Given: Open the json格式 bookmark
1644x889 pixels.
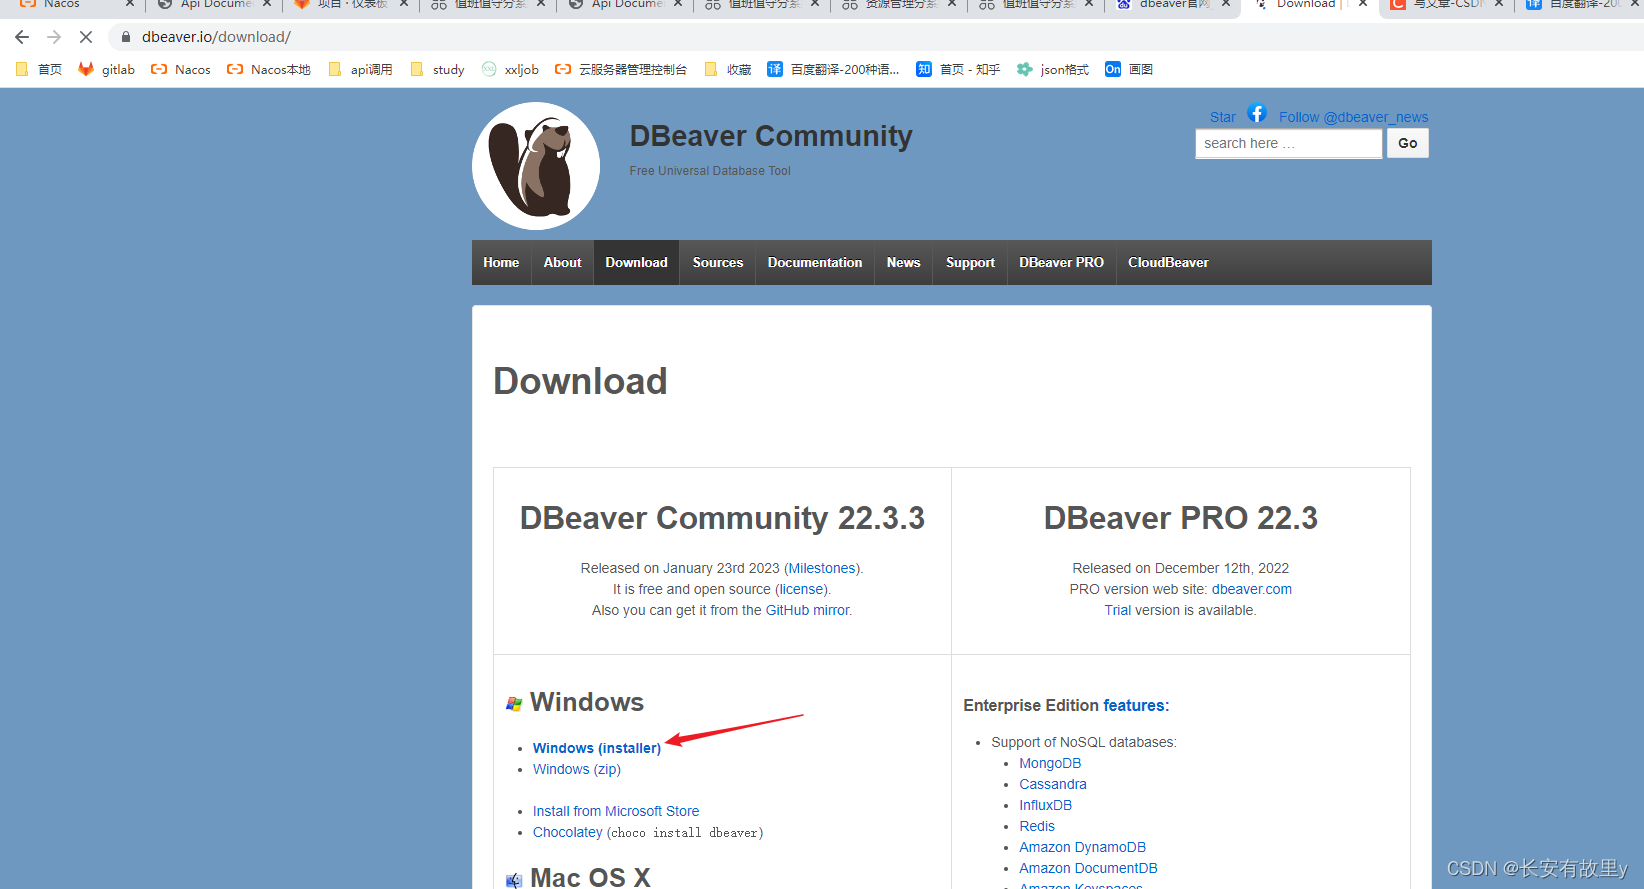Looking at the screenshot, I should tap(1053, 69).
